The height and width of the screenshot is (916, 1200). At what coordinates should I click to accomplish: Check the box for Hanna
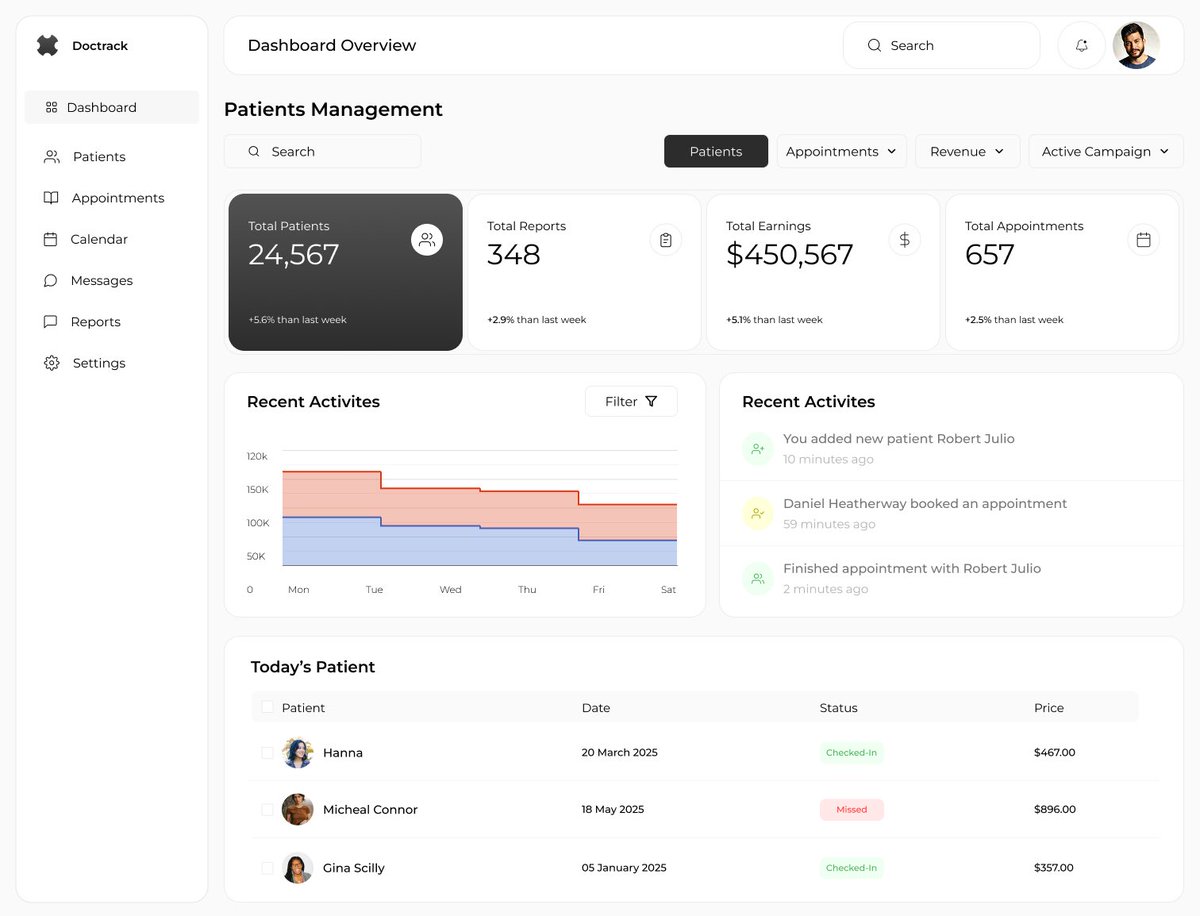click(267, 753)
